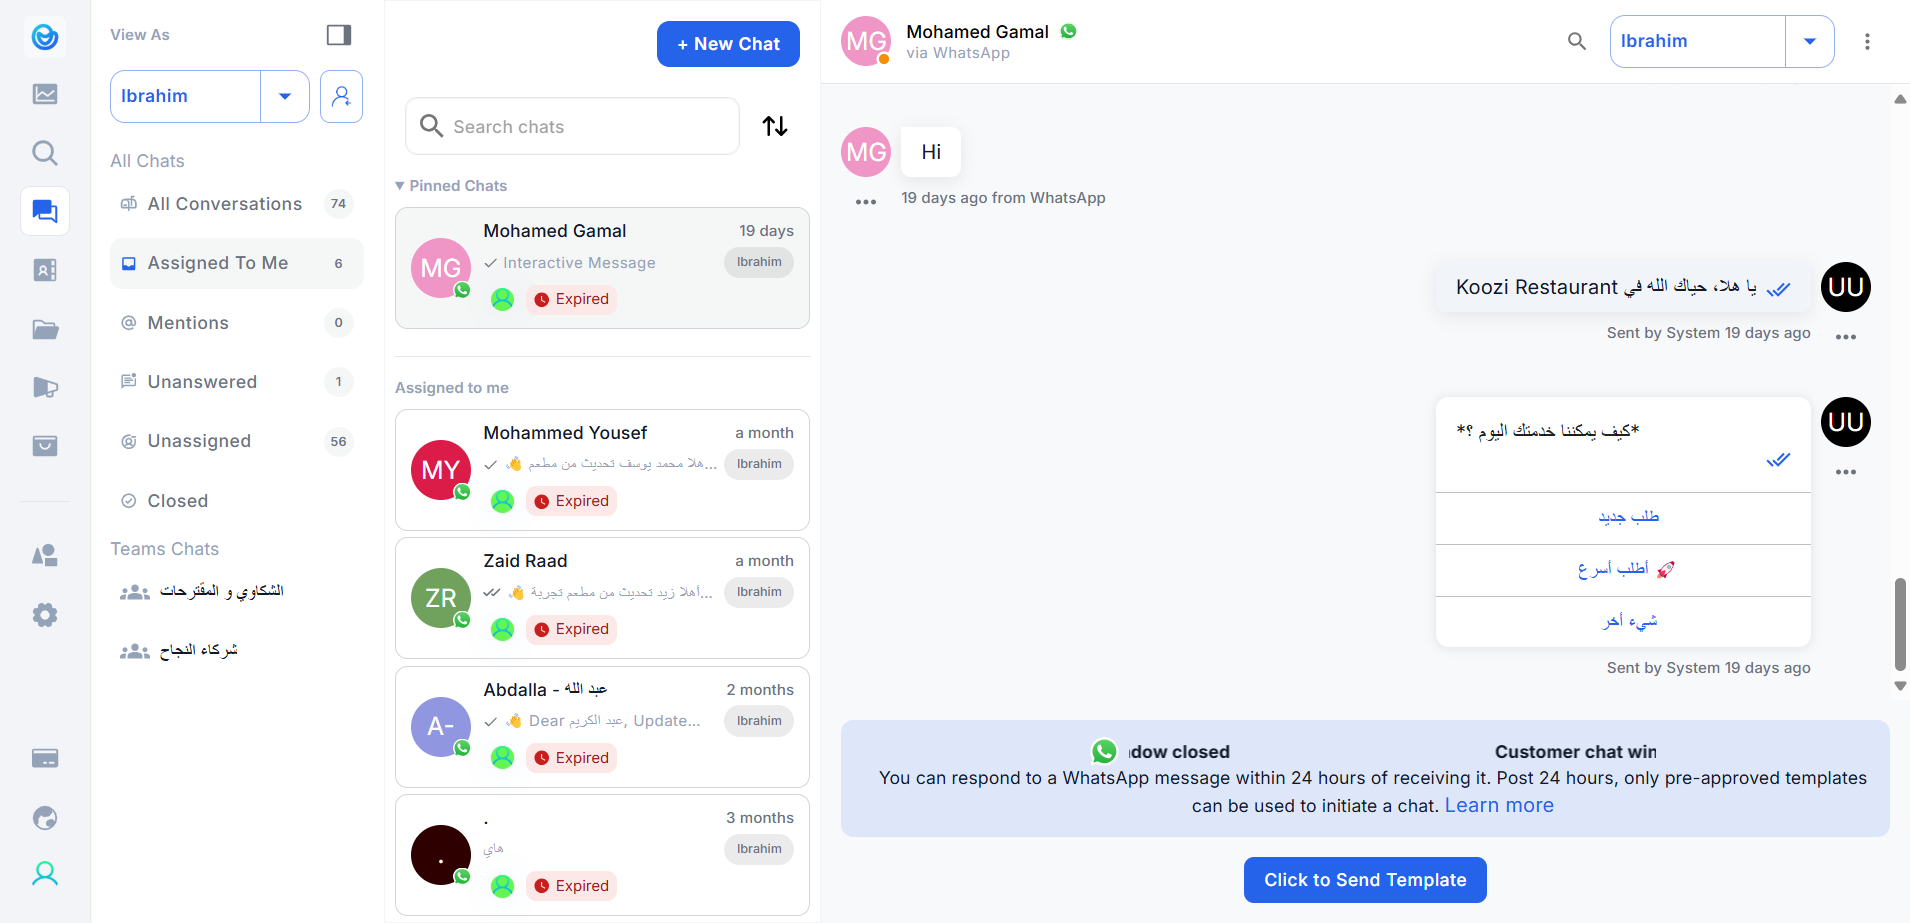Image resolution: width=1910 pixels, height=923 pixels.
Task: Open the analytics dashboard icon in sidebar
Action: coord(45,94)
